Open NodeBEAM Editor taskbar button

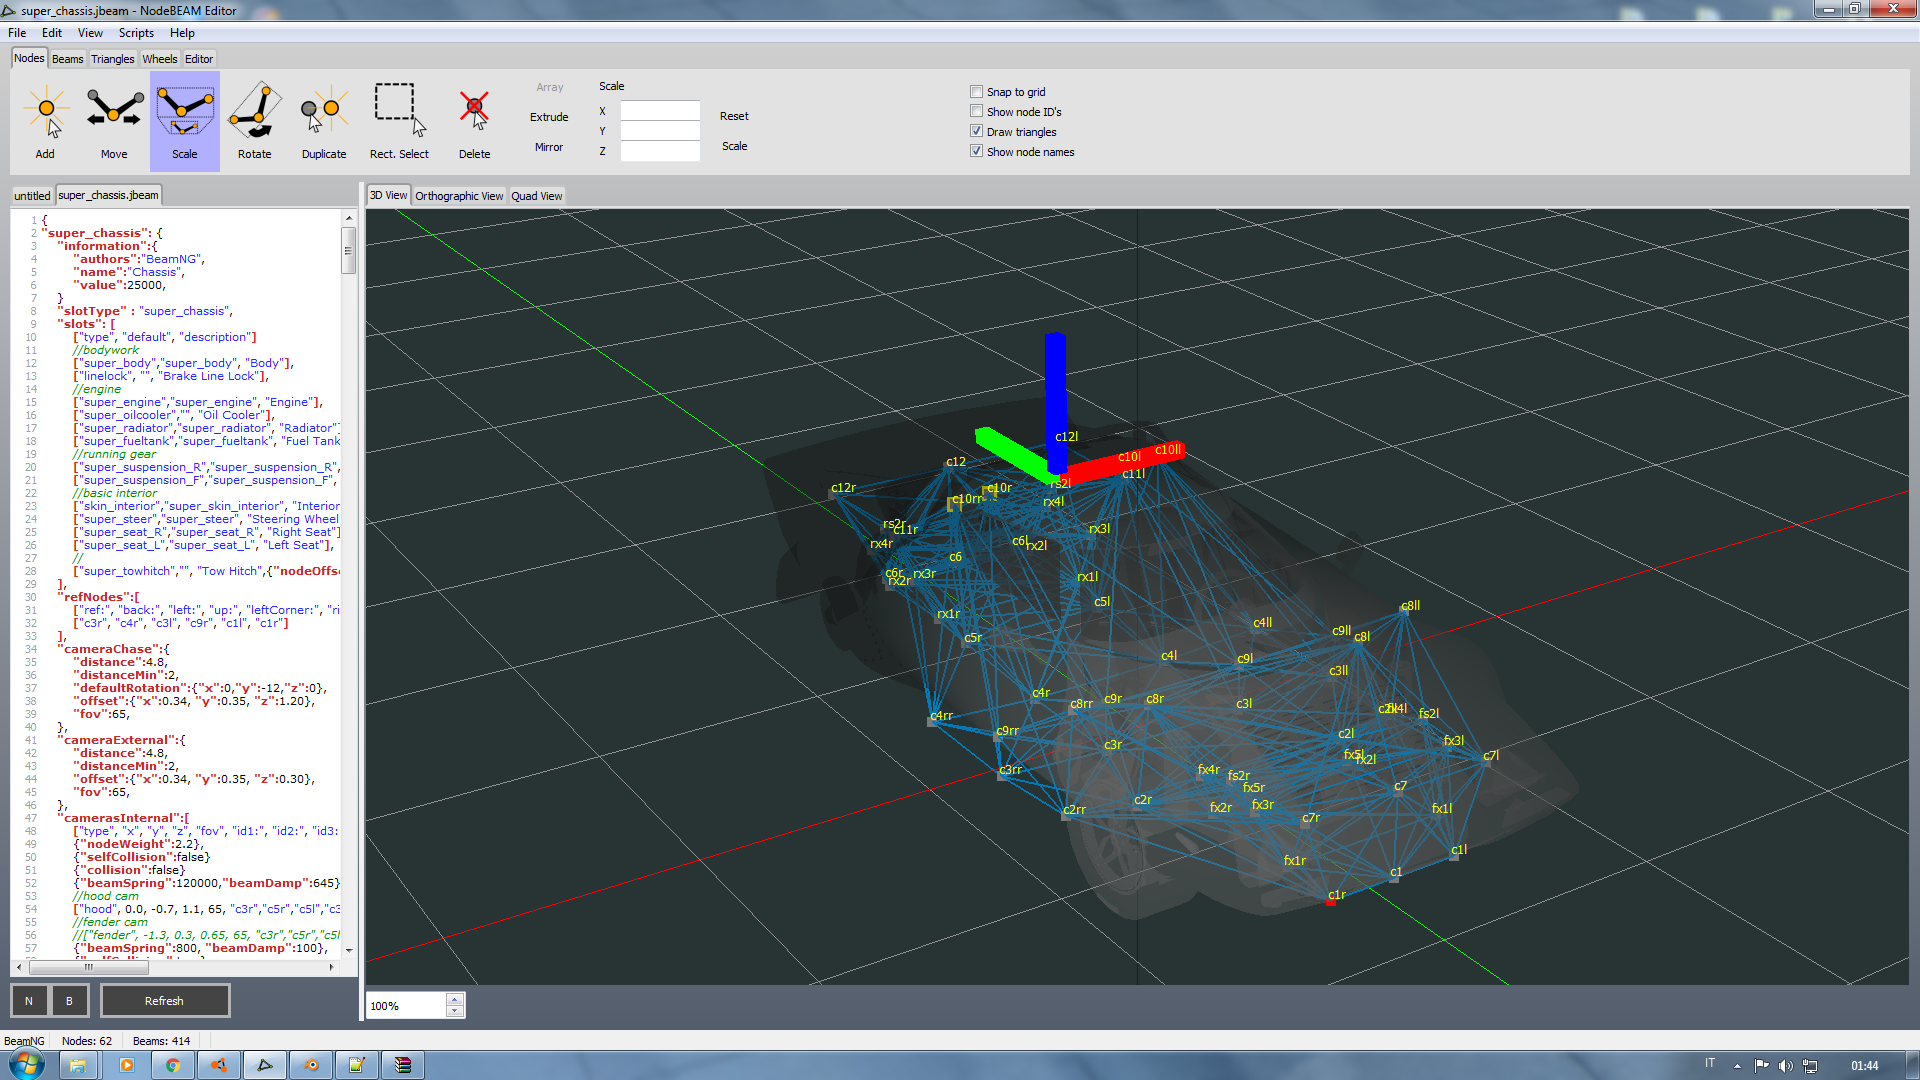(x=265, y=1065)
